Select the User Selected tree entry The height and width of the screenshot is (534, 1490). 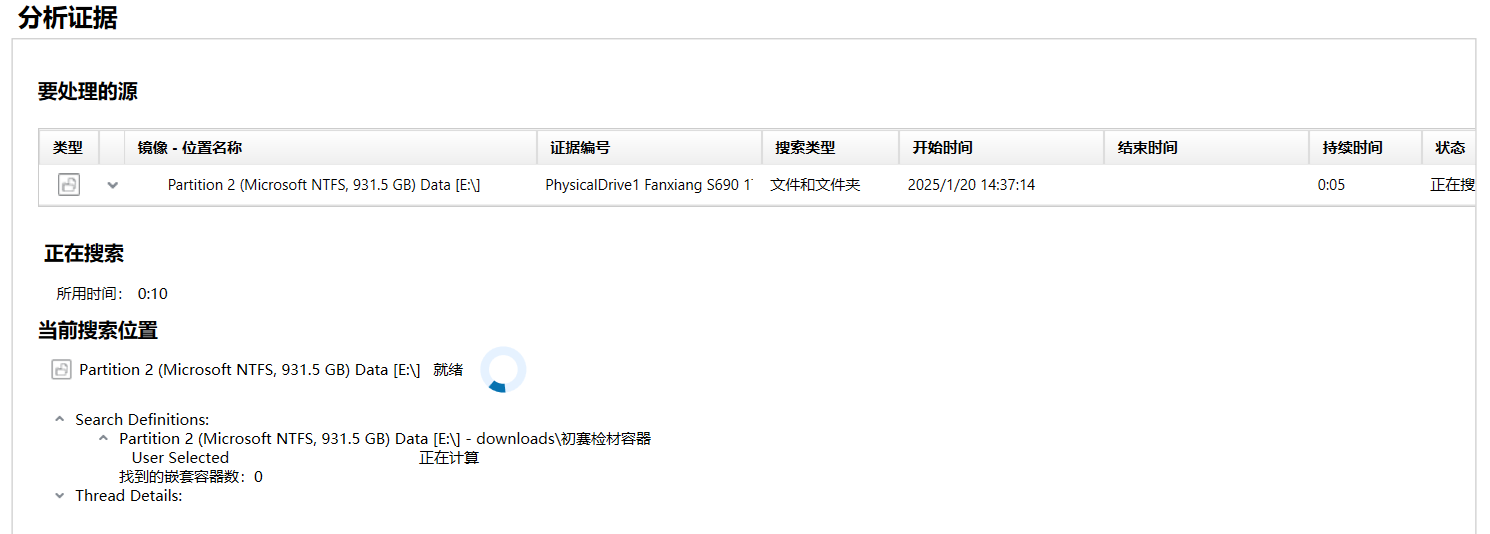pos(180,458)
